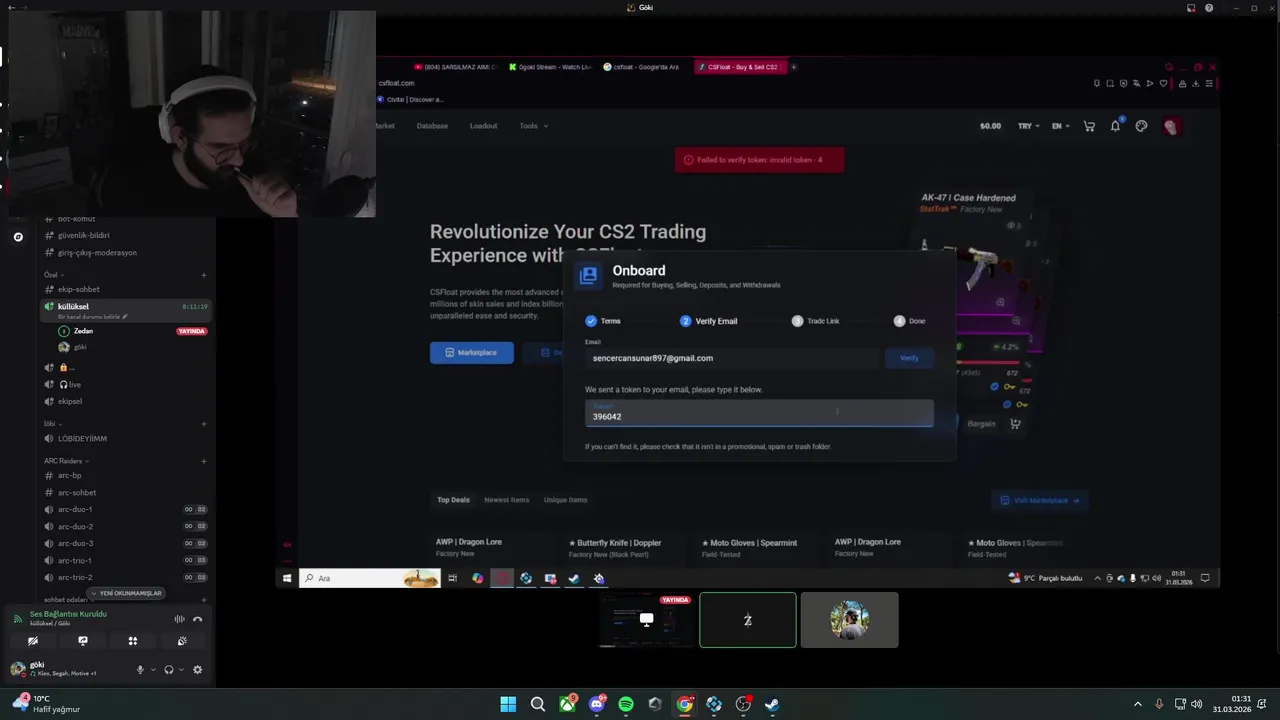Switch to CSFloat Buy & Sell CS2 tab
This screenshot has width=1280, height=720.
tap(741, 67)
